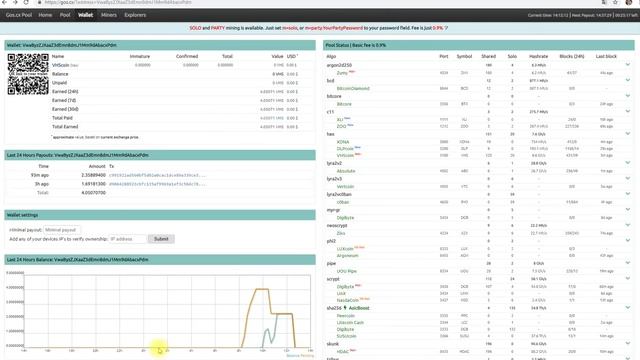Expand the scrypt algo chevron
This screenshot has width=640, height=360.
pyautogui.click(x=628, y=278)
